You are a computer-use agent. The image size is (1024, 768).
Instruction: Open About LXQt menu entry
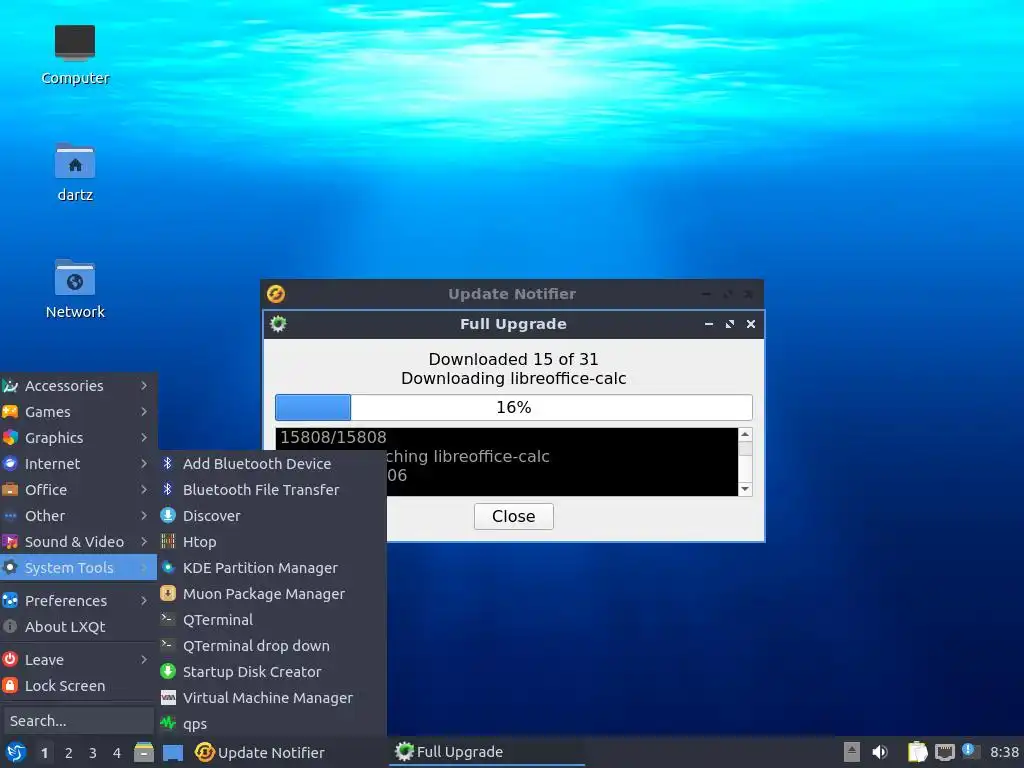pos(78,627)
